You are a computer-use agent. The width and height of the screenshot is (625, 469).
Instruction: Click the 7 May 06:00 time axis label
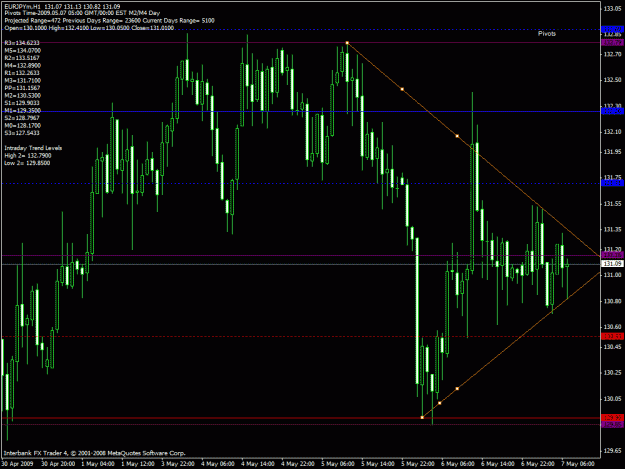pos(578,464)
